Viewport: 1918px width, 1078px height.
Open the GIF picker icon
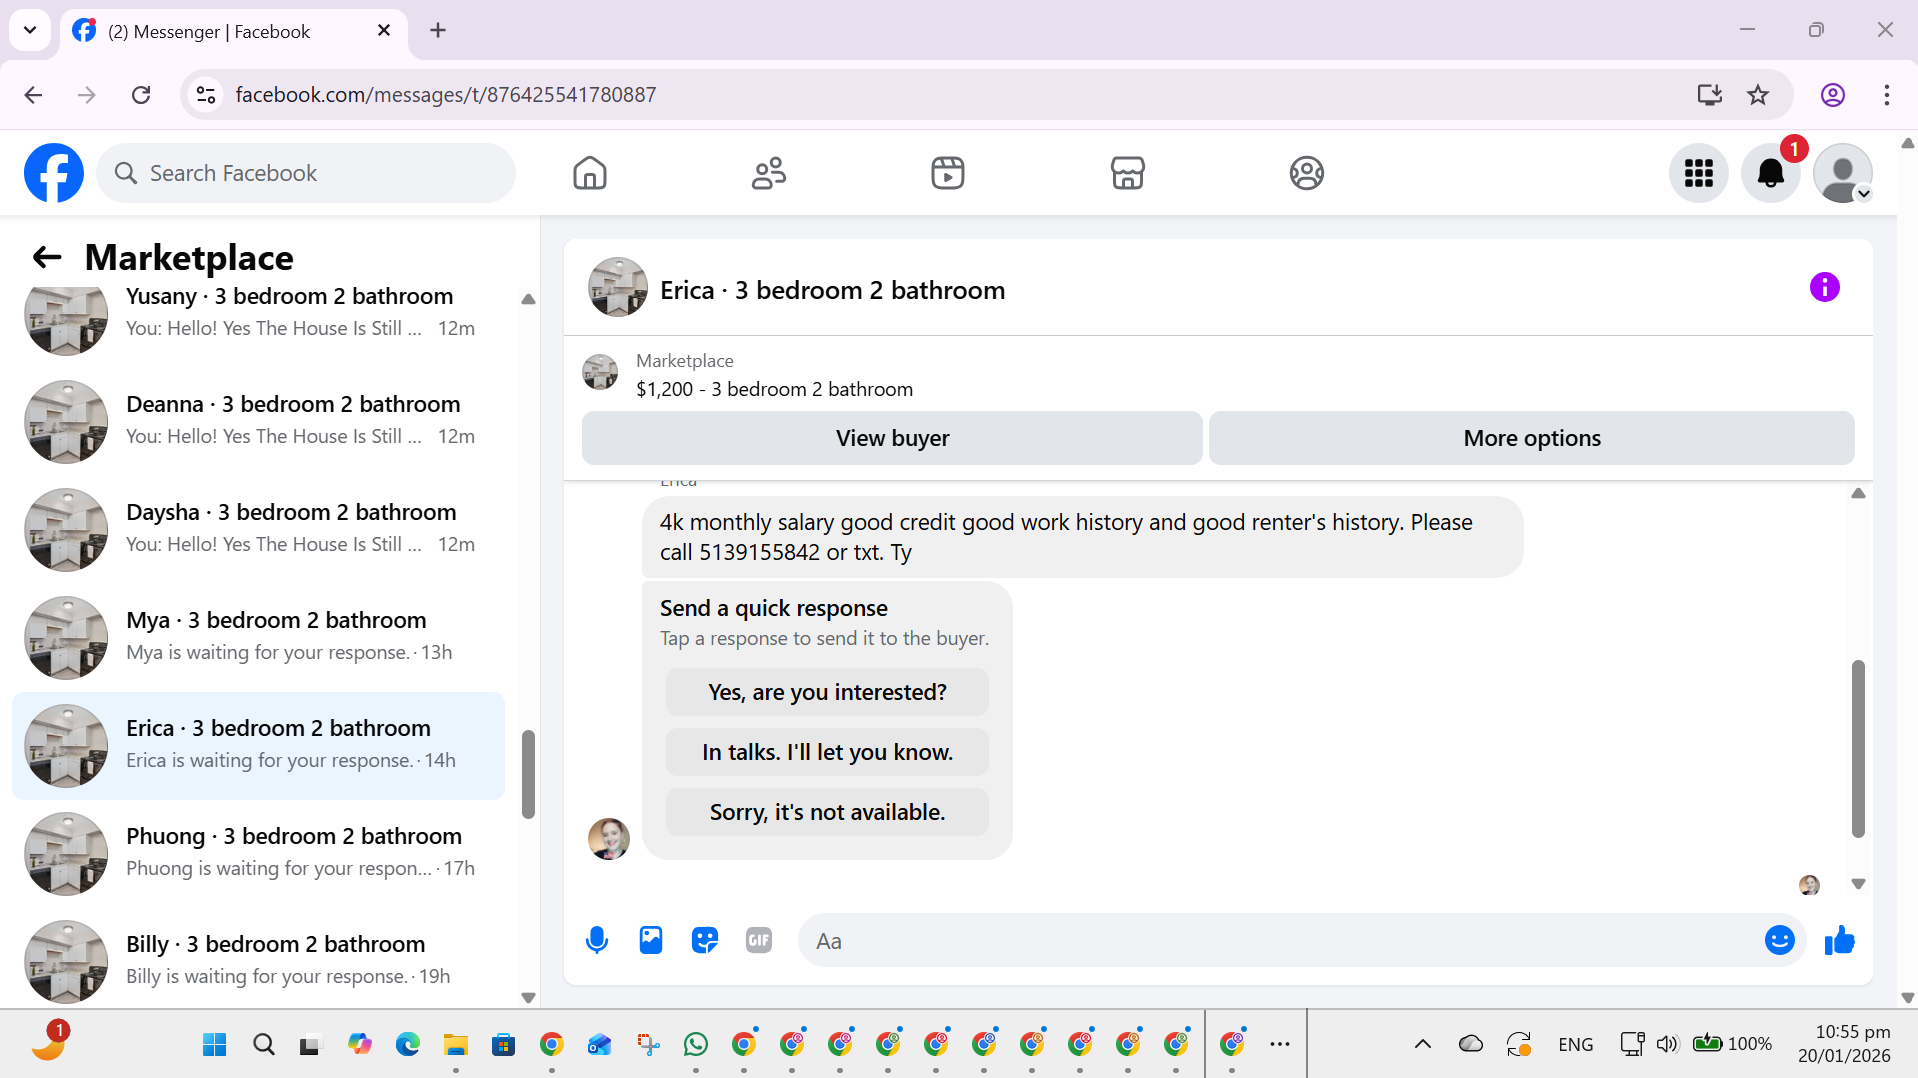point(759,940)
